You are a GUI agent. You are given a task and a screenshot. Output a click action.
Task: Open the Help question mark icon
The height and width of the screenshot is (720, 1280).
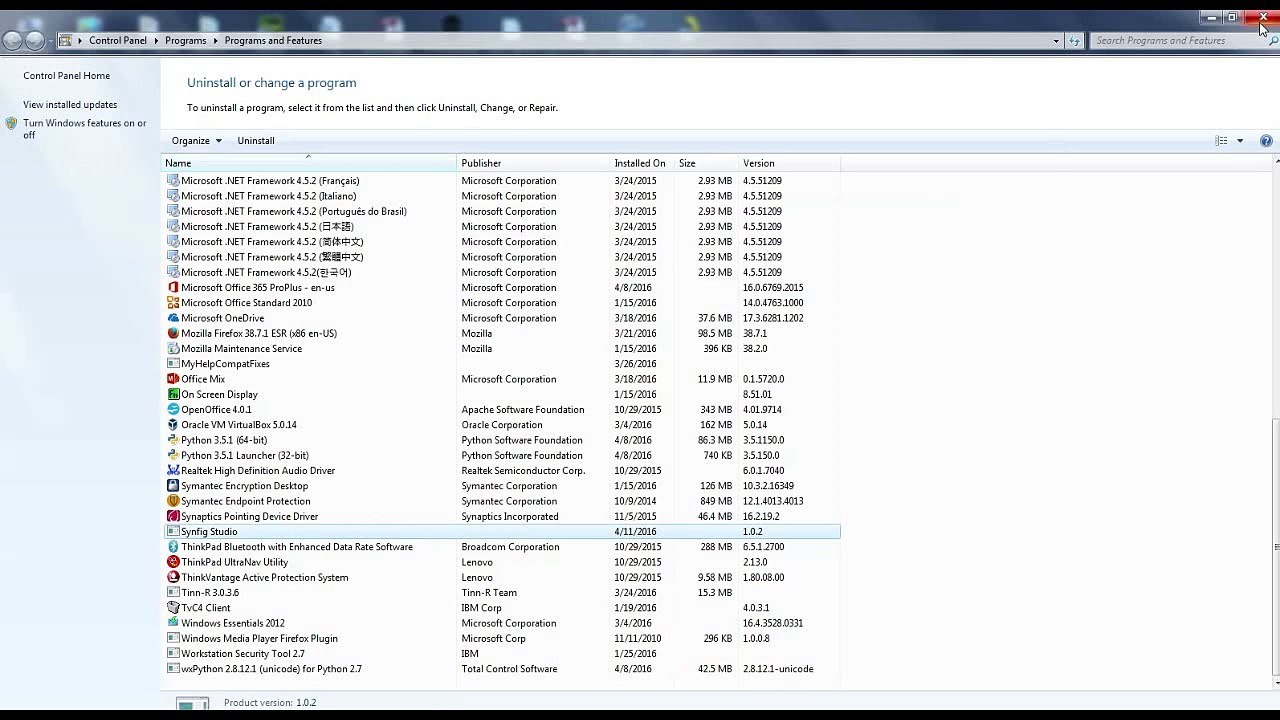point(1267,141)
